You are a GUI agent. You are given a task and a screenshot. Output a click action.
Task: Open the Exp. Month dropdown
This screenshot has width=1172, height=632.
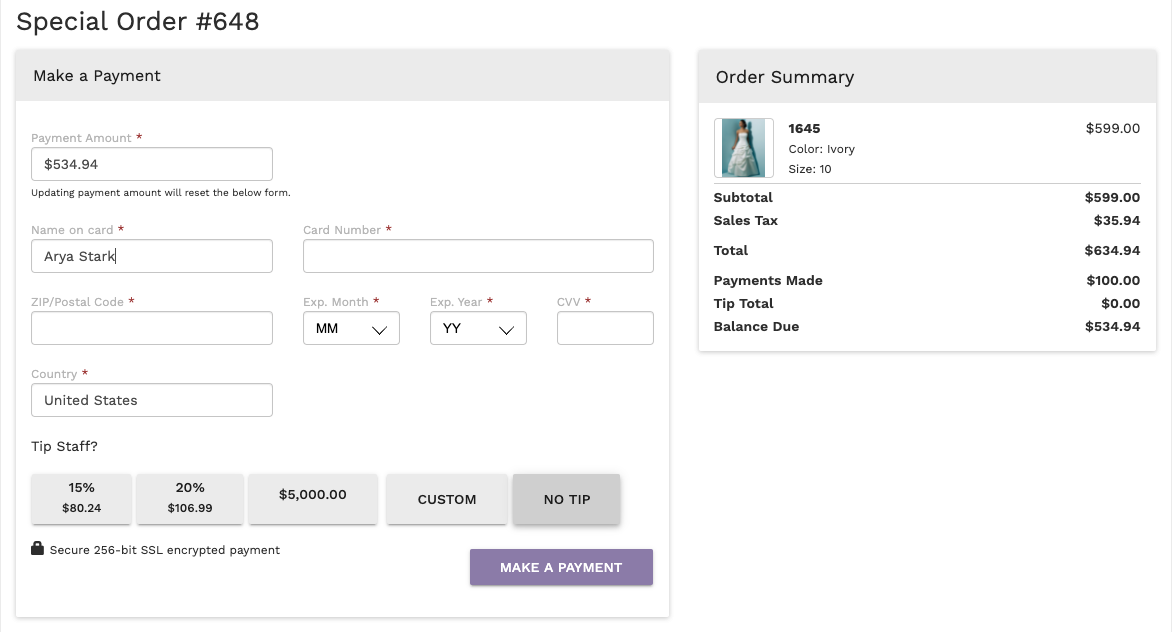tap(351, 328)
